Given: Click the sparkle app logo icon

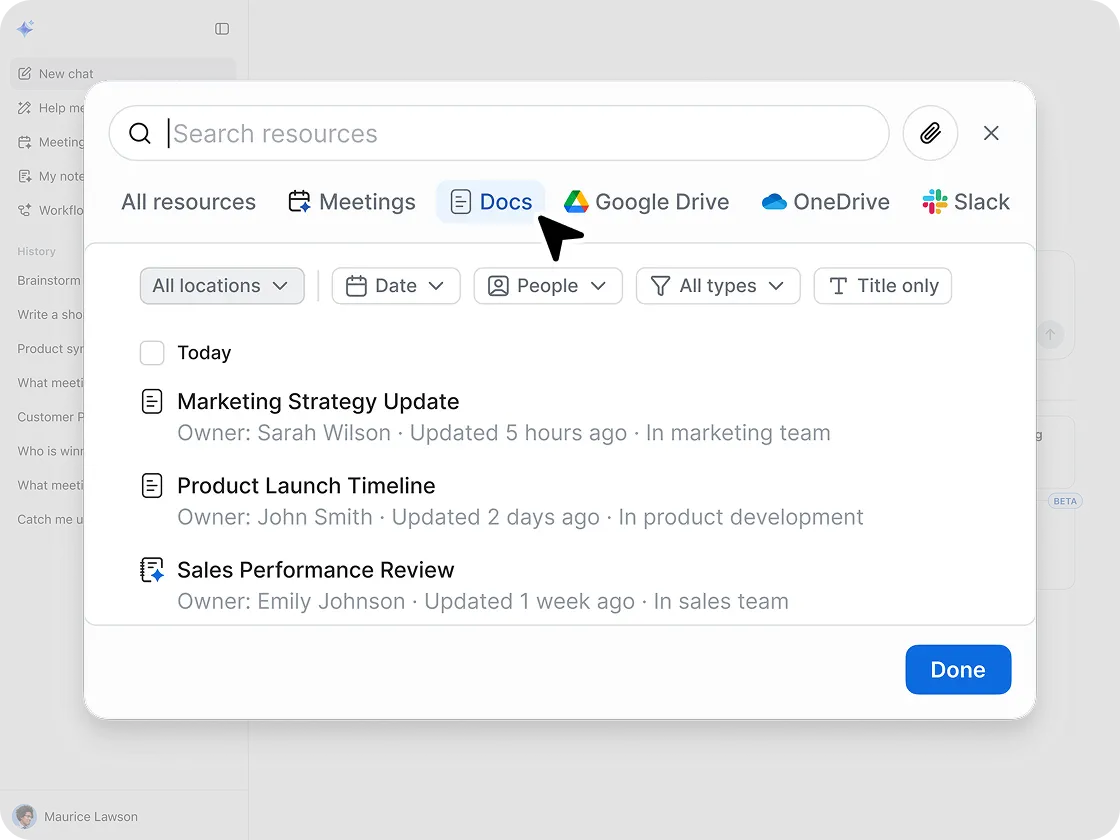Looking at the screenshot, I should pyautogui.click(x=26, y=29).
